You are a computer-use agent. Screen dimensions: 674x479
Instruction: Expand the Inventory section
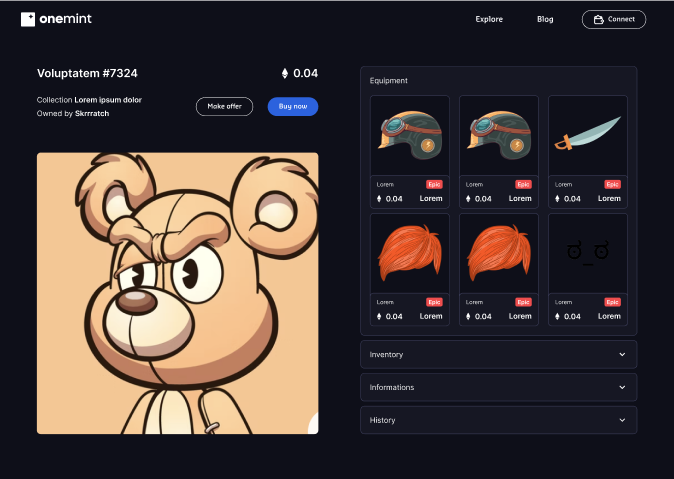498,354
